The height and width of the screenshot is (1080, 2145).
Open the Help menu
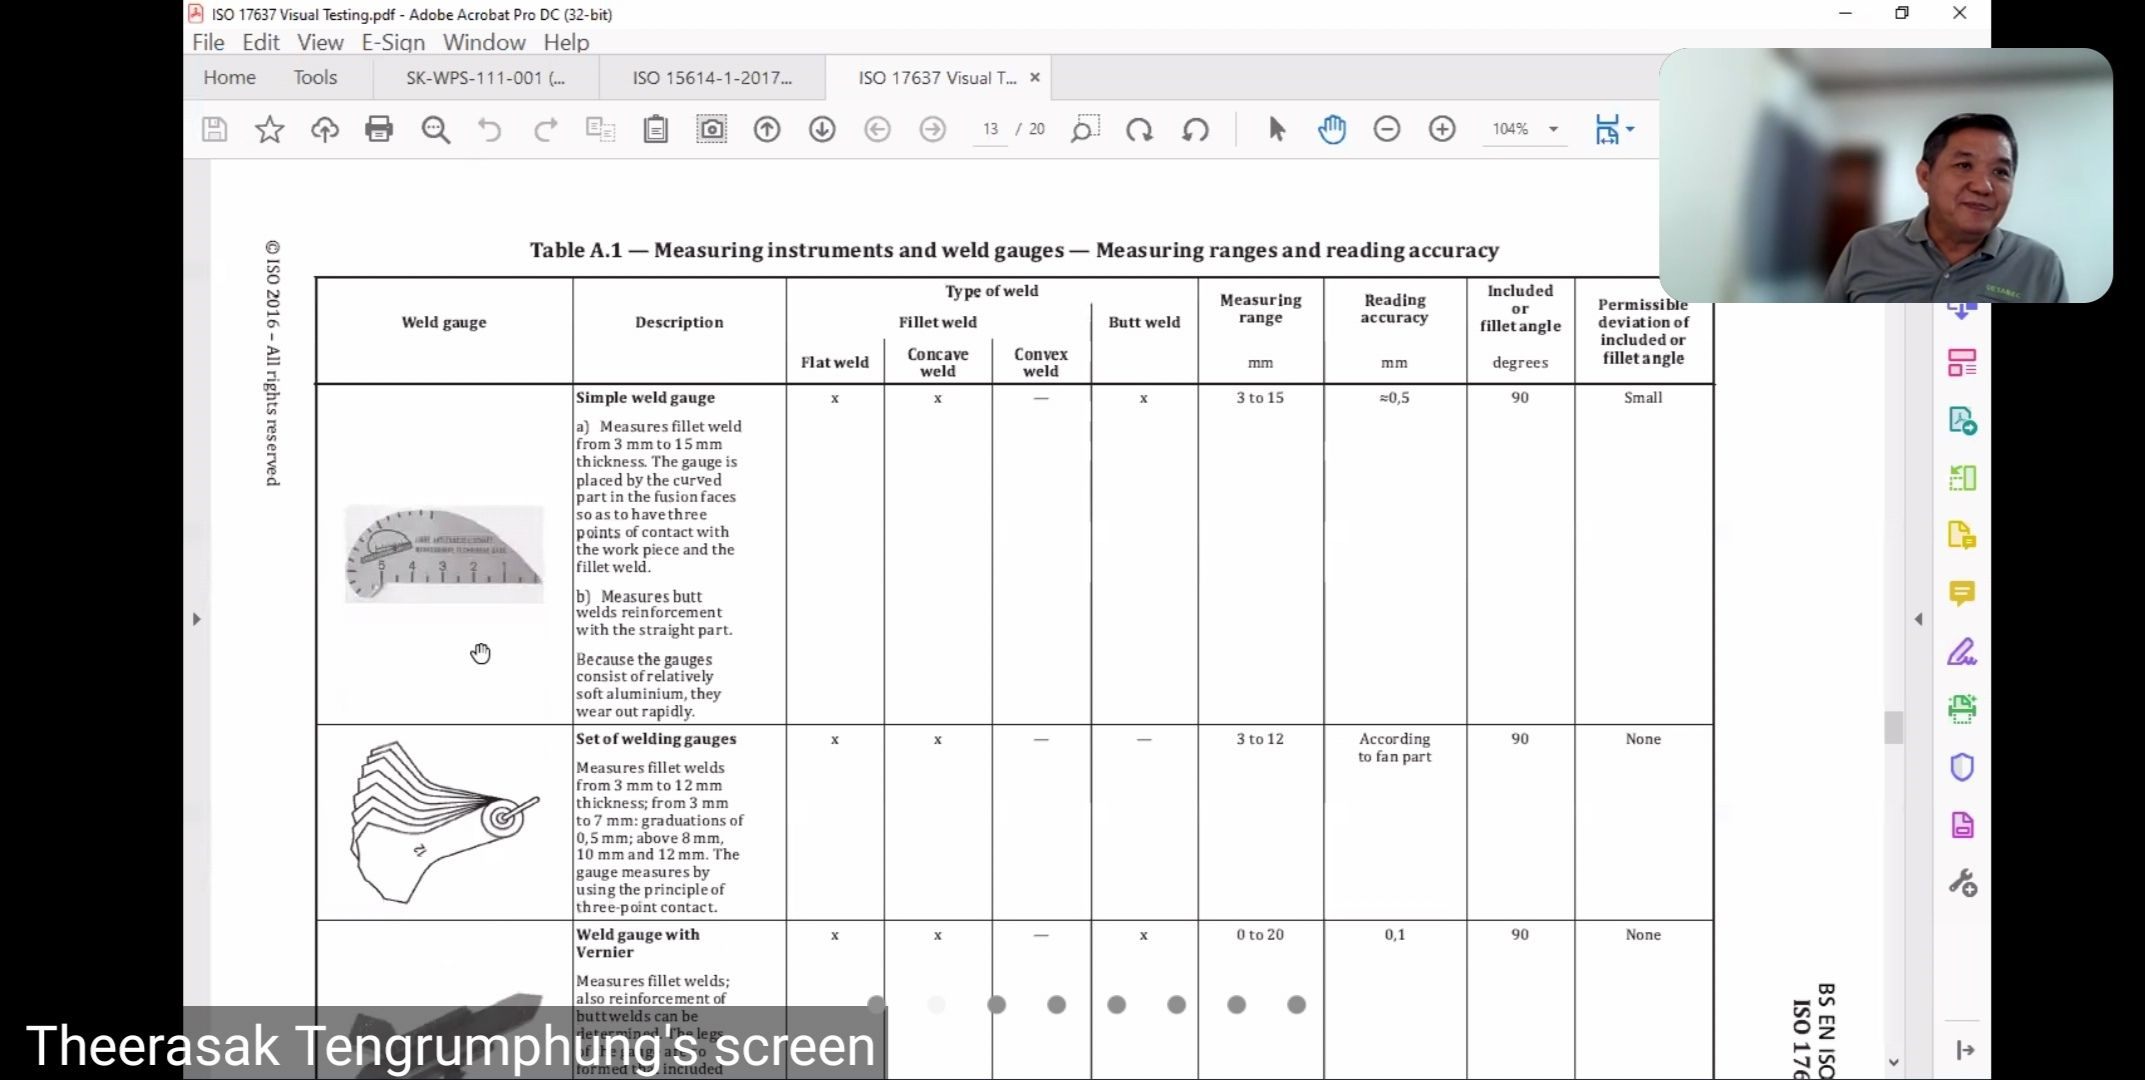pos(566,42)
